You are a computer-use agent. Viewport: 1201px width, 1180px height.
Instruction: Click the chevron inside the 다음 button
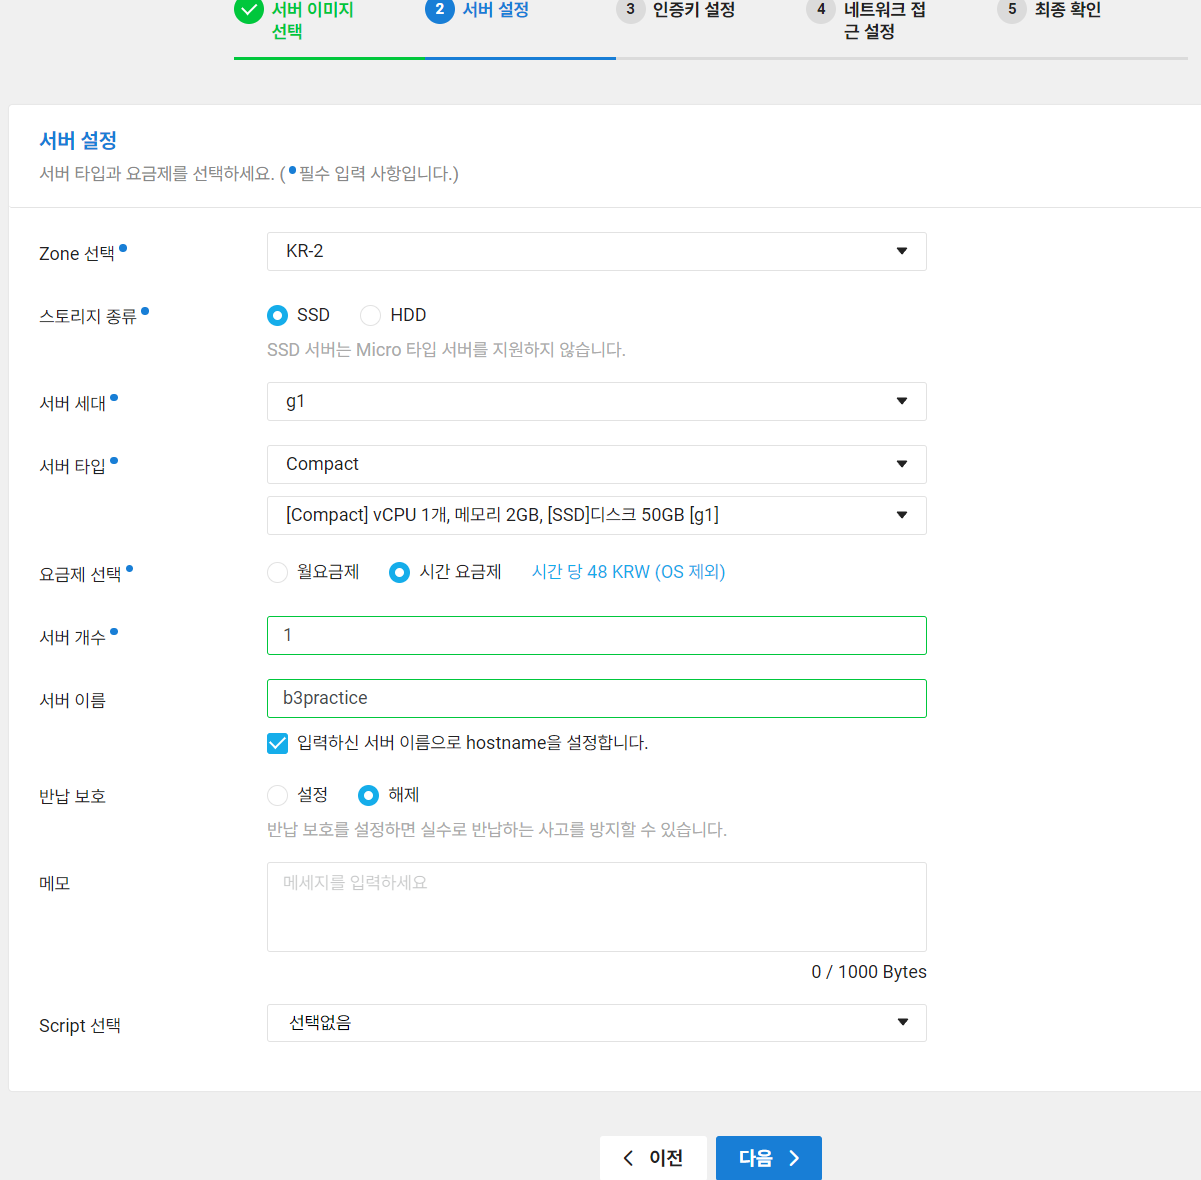[794, 1157]
